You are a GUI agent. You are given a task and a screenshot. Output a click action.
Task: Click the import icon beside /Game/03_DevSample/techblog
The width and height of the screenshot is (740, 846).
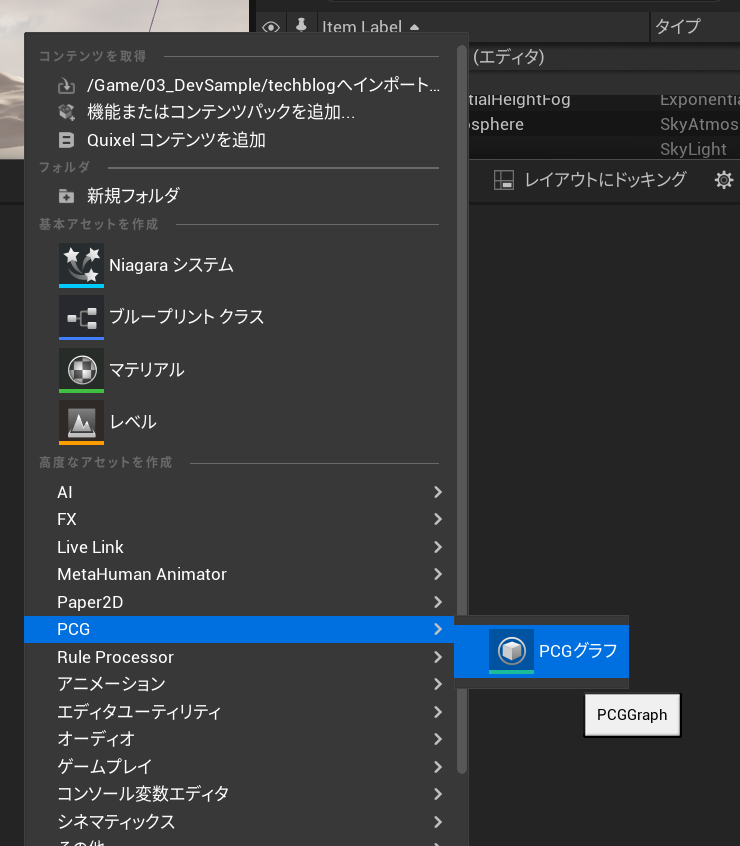click(x=66, y=85)
